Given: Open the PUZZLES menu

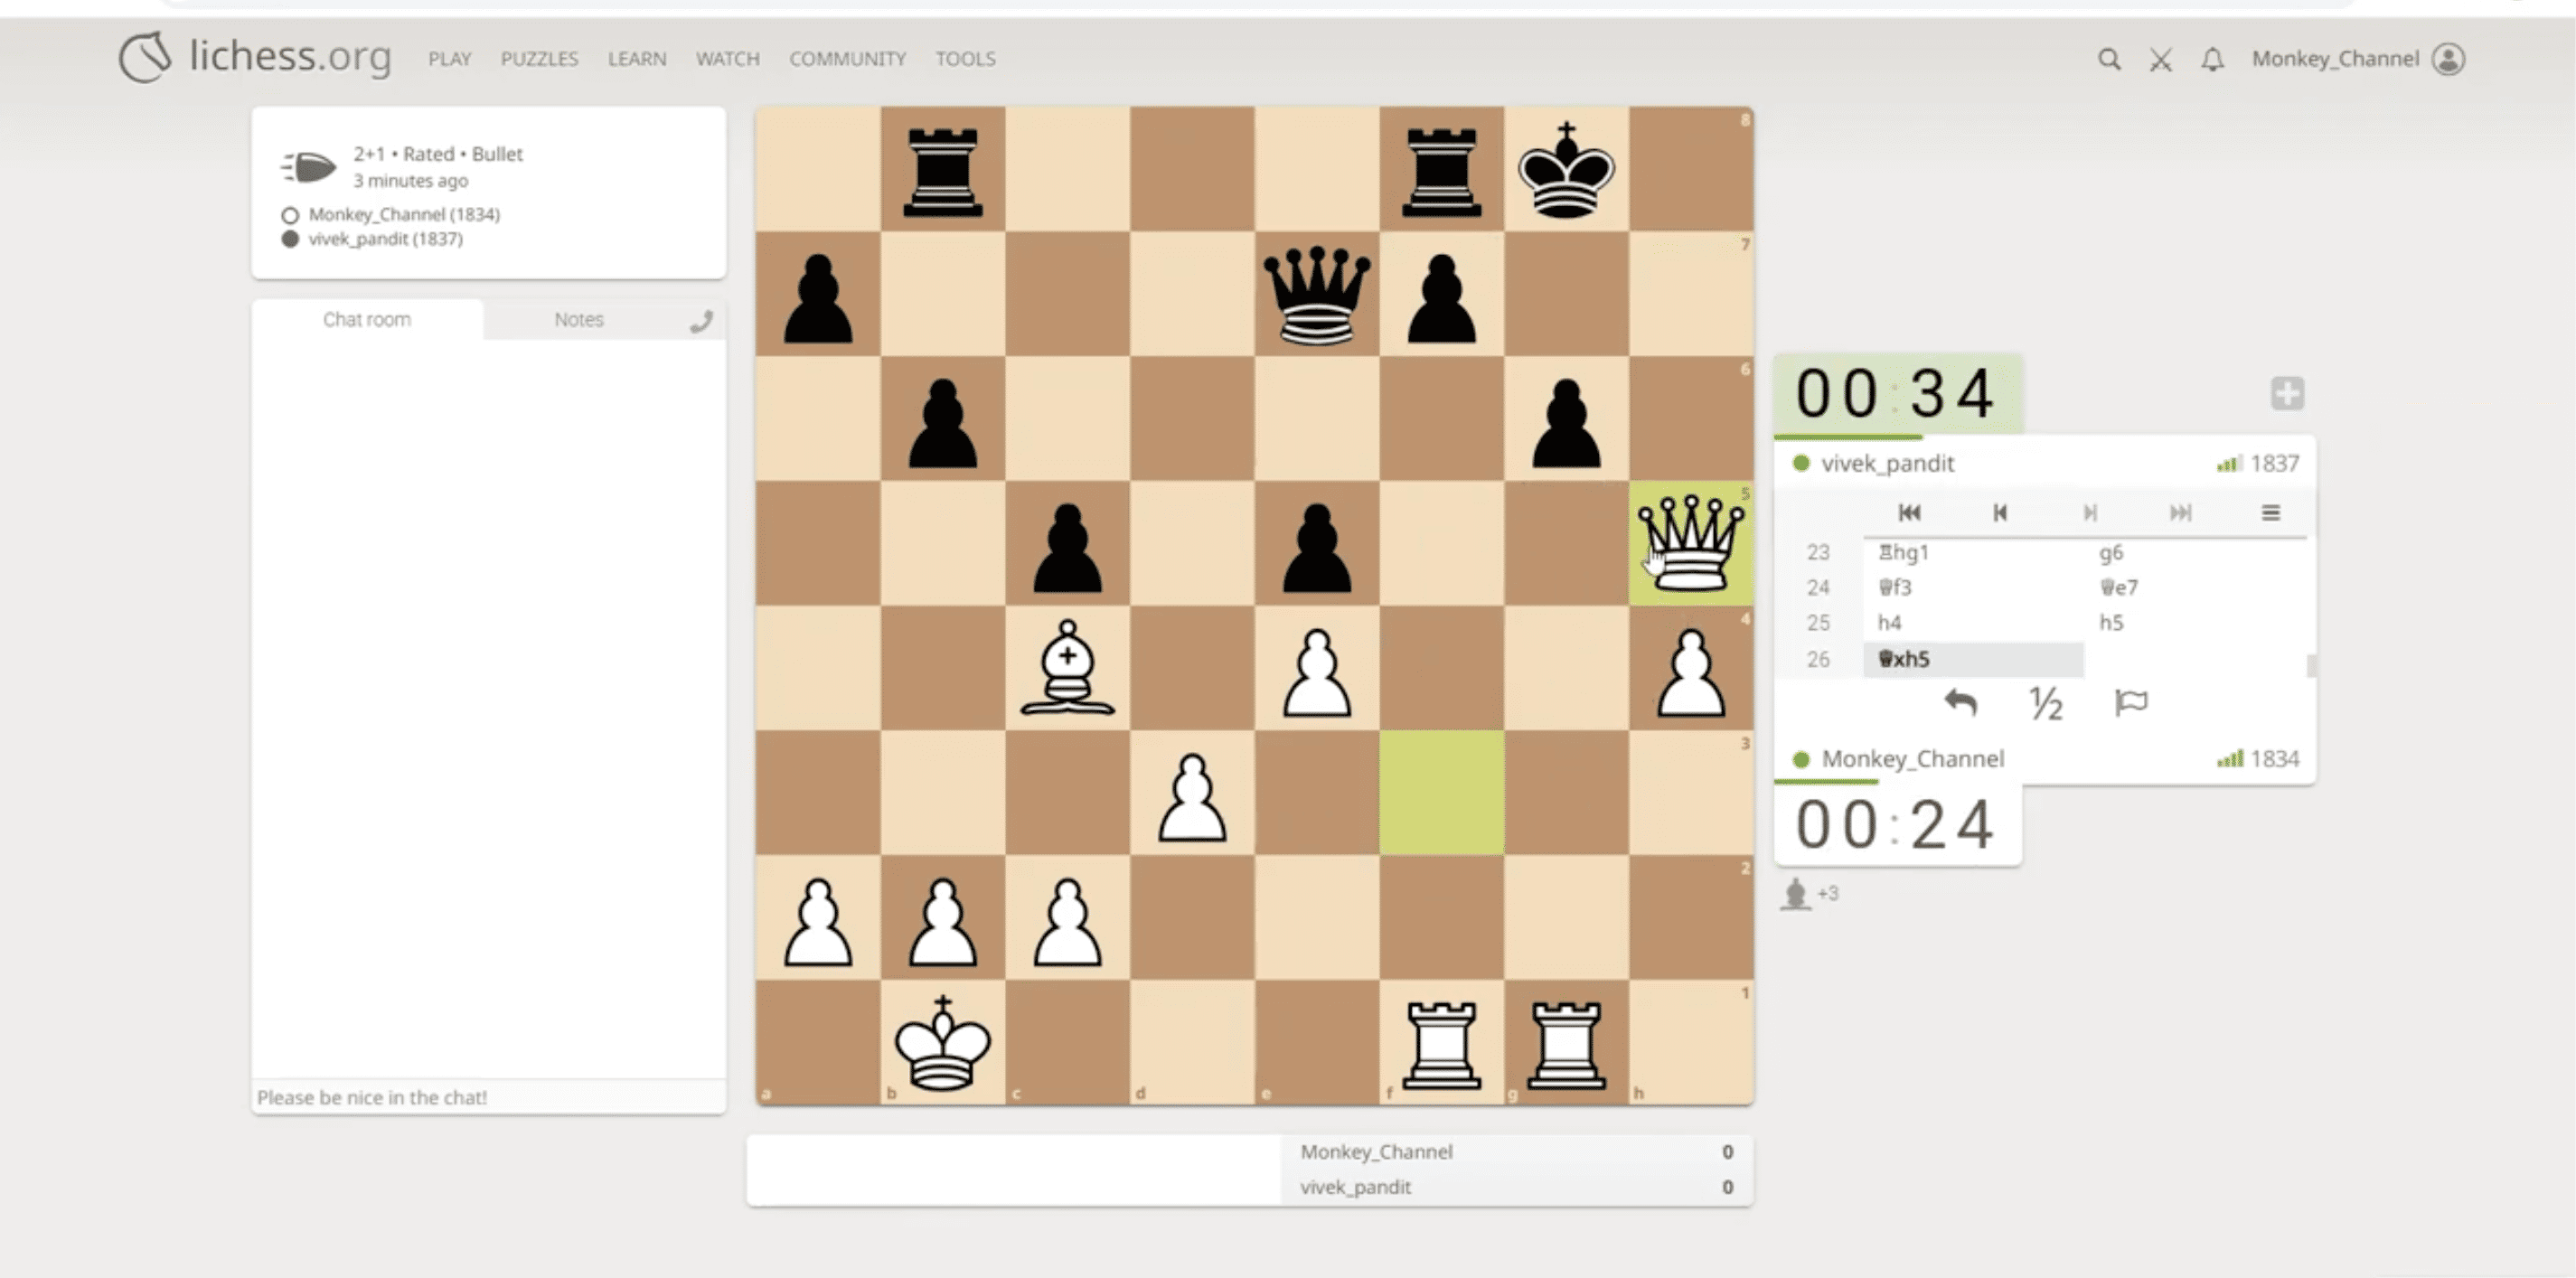Looking at the screenshot, I should pos(539,59).
